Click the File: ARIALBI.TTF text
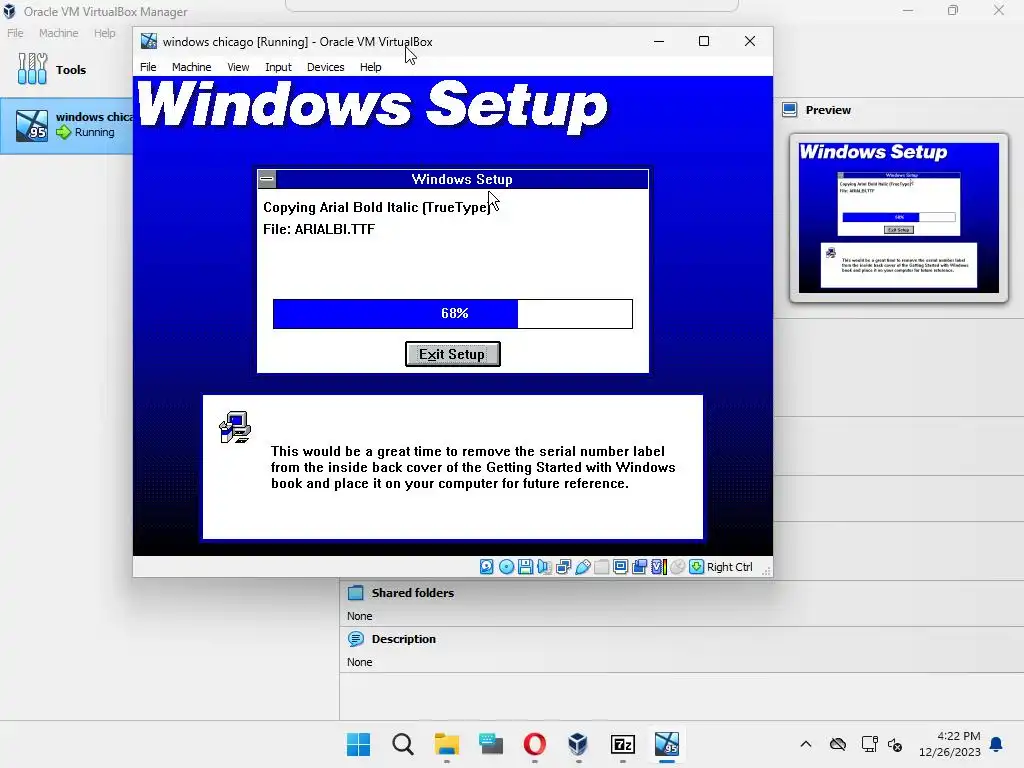 coord(319,229)
